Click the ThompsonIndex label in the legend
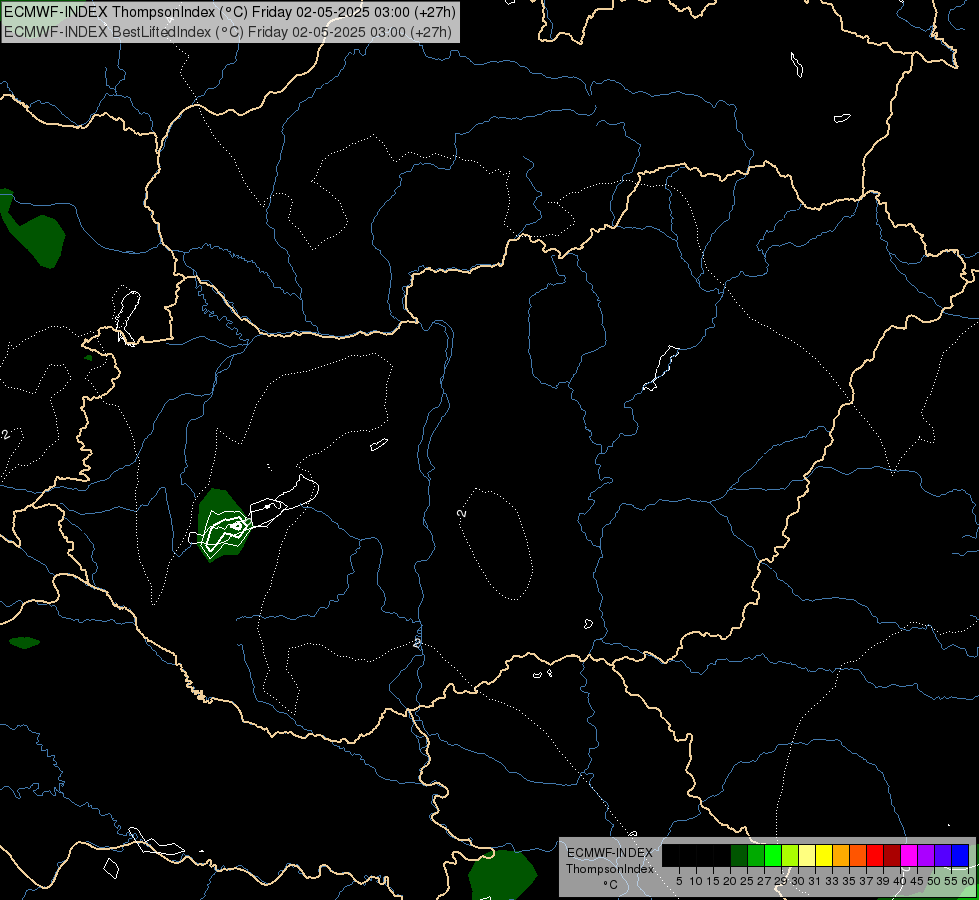979x900 pixels. coord(610,869)
